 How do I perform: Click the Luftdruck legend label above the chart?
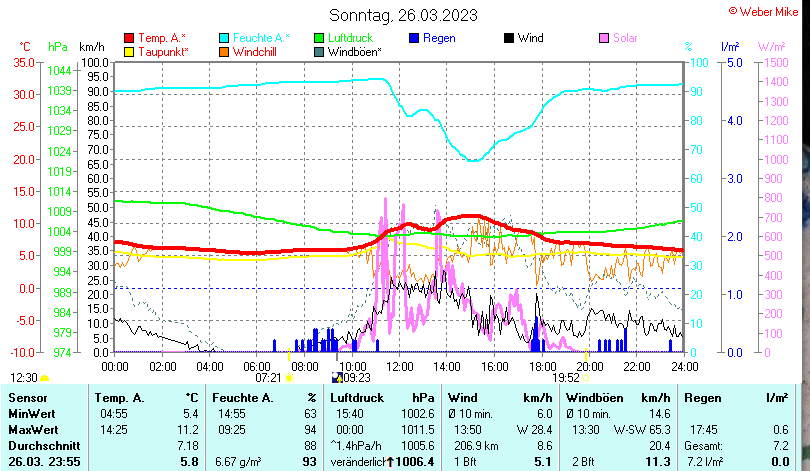(x=350, y=38)
